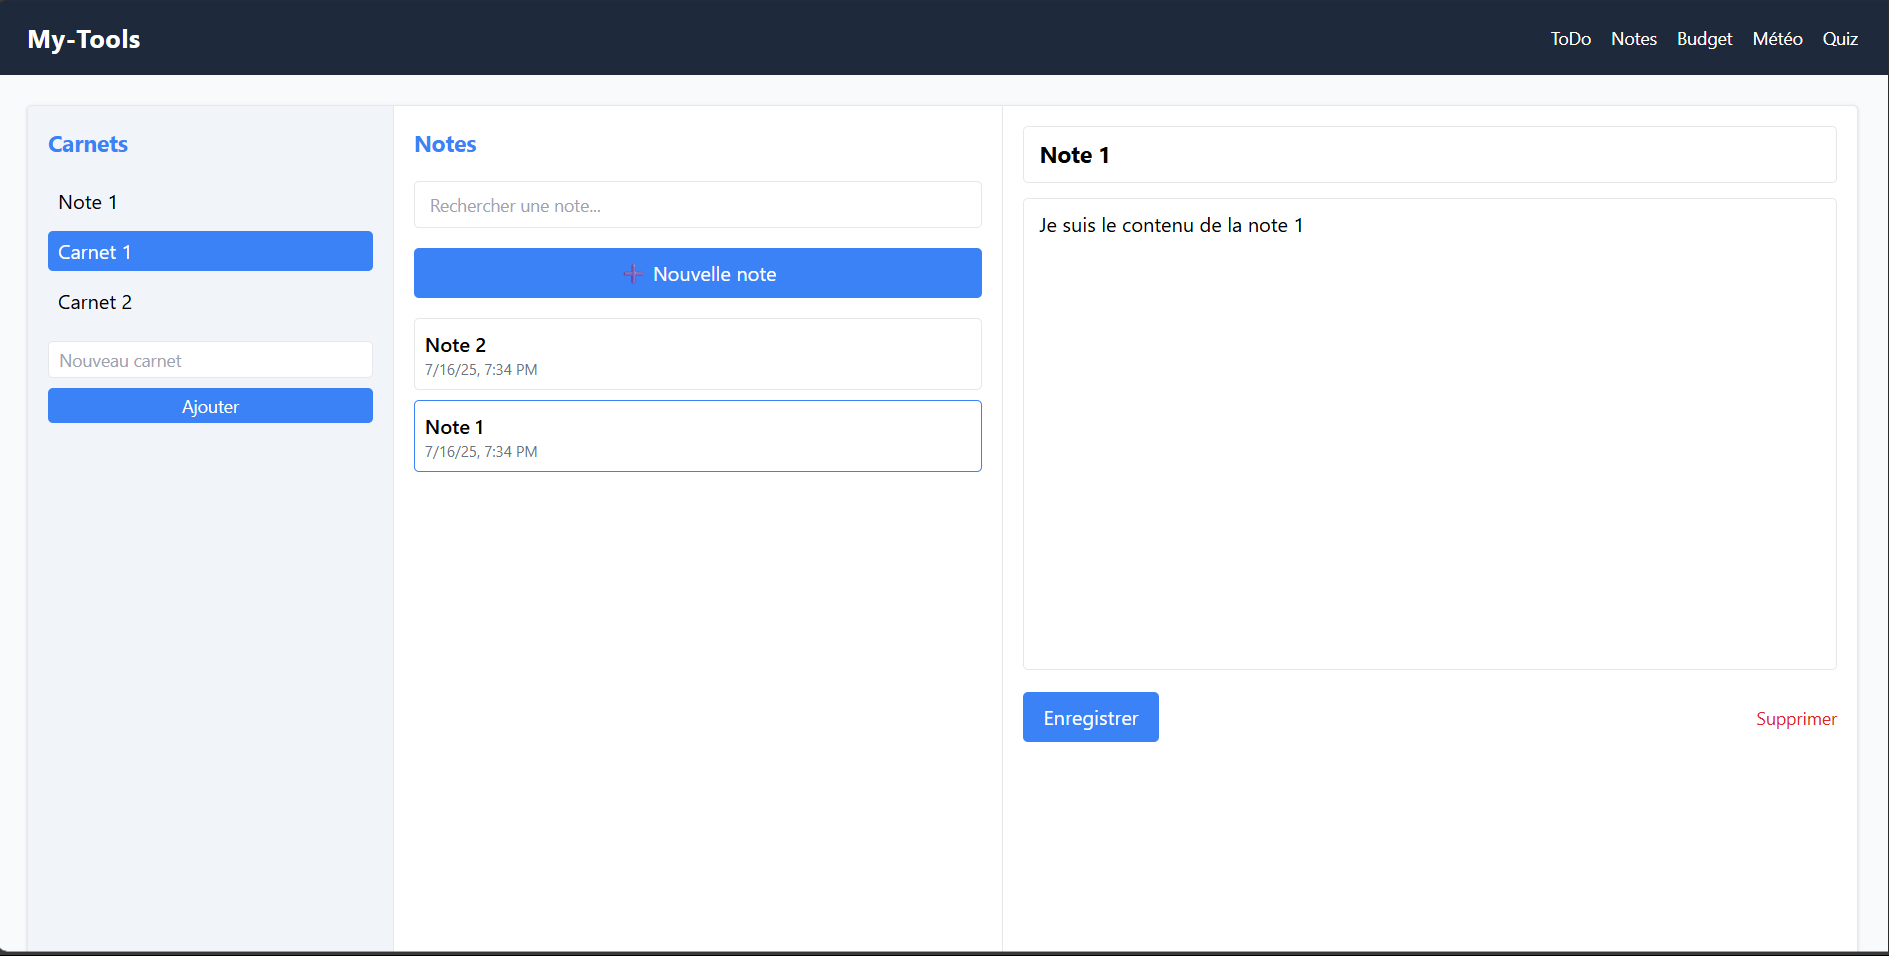Switch to the Météo page

(1777, 39)
